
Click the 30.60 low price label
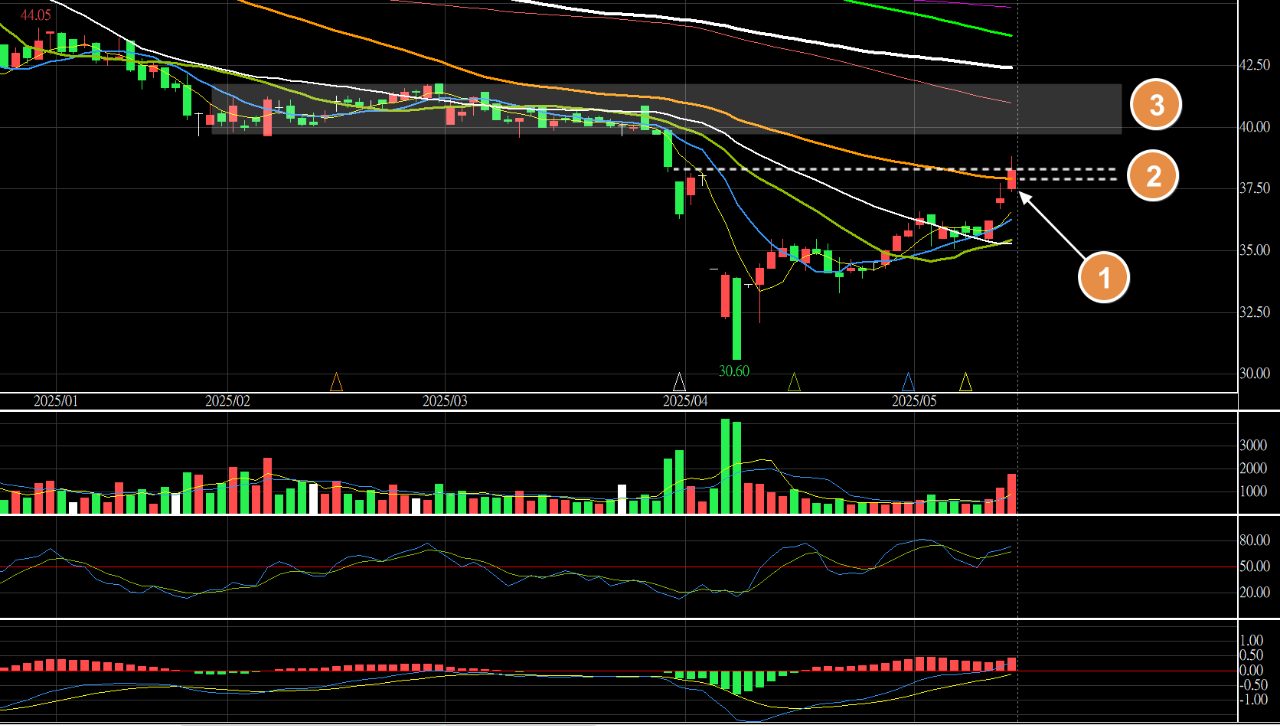[x=734, y=371]
